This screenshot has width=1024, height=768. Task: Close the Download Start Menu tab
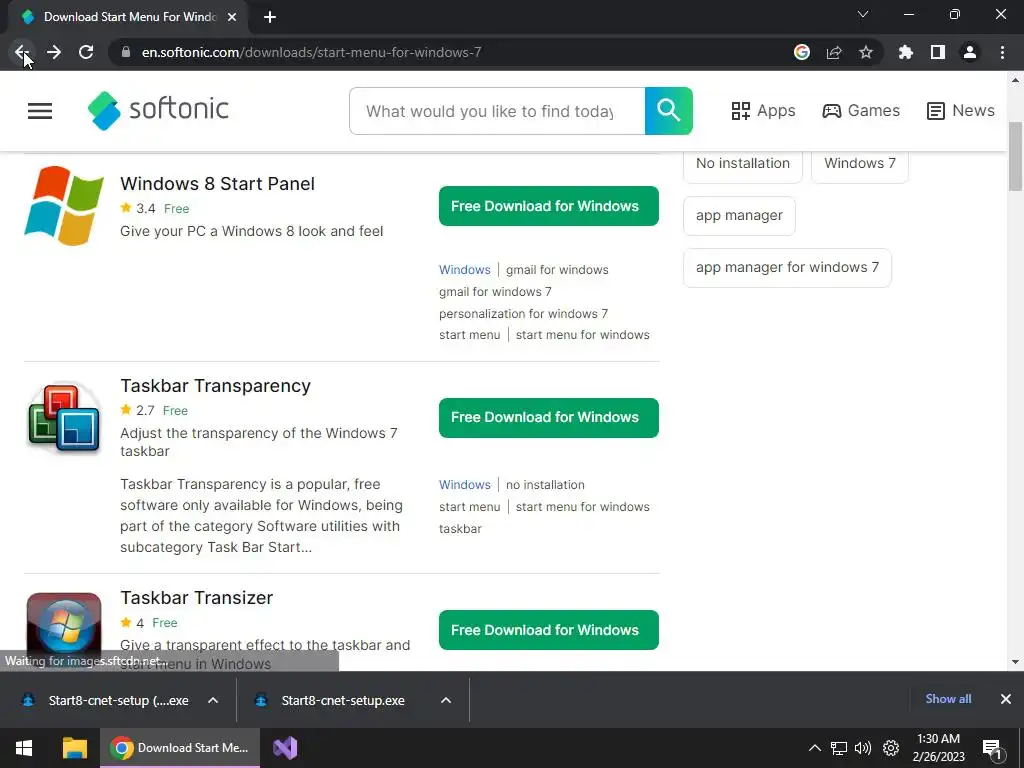tap(232, 17)
